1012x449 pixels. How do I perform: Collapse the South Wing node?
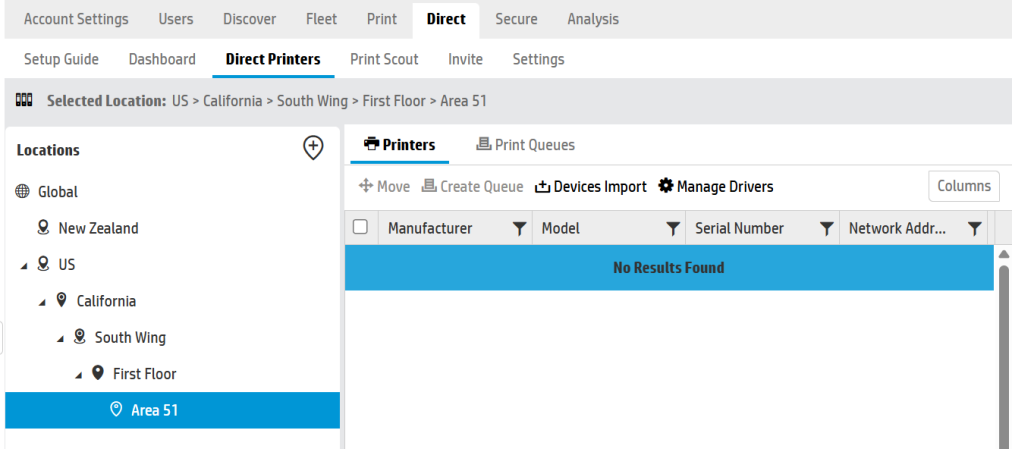(x=60, y=338)
